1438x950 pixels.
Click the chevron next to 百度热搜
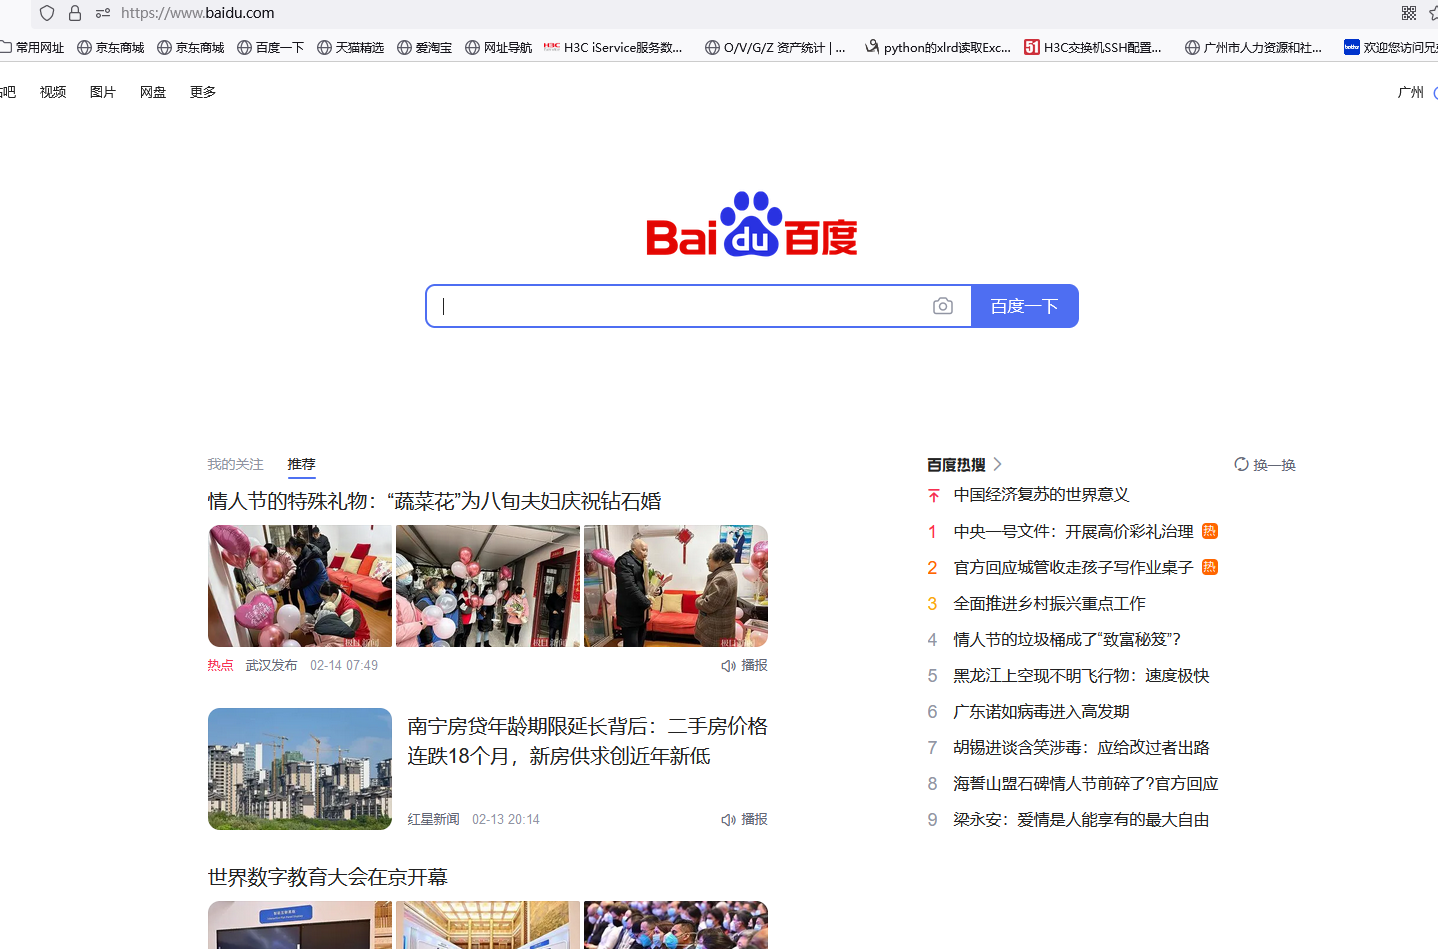[997, 464]
